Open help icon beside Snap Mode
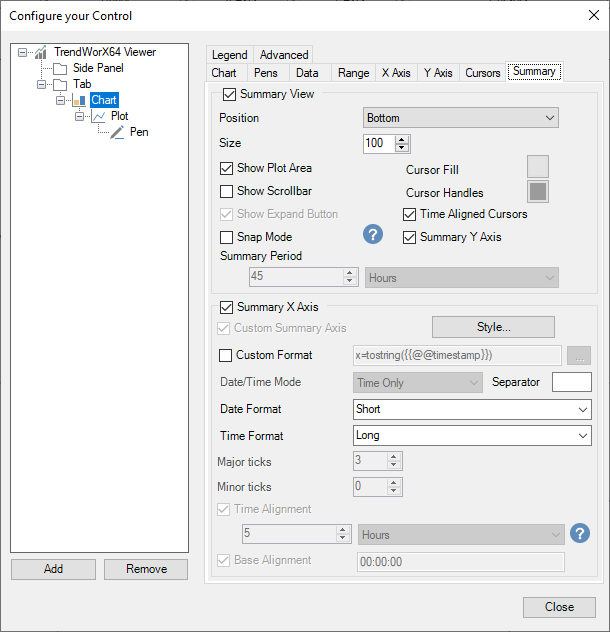The width and height of the screenshot is (610, 632). coord(373,235)
